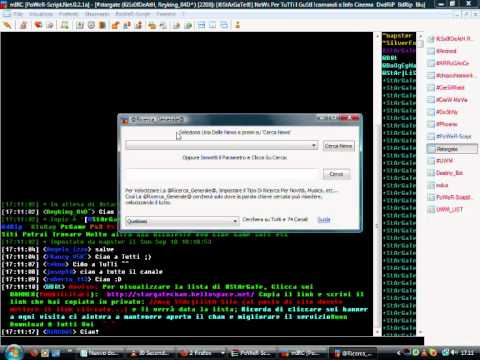Focus the chat message input line
The height and width of the screenshot is (360, 480).
coord(212,341)
